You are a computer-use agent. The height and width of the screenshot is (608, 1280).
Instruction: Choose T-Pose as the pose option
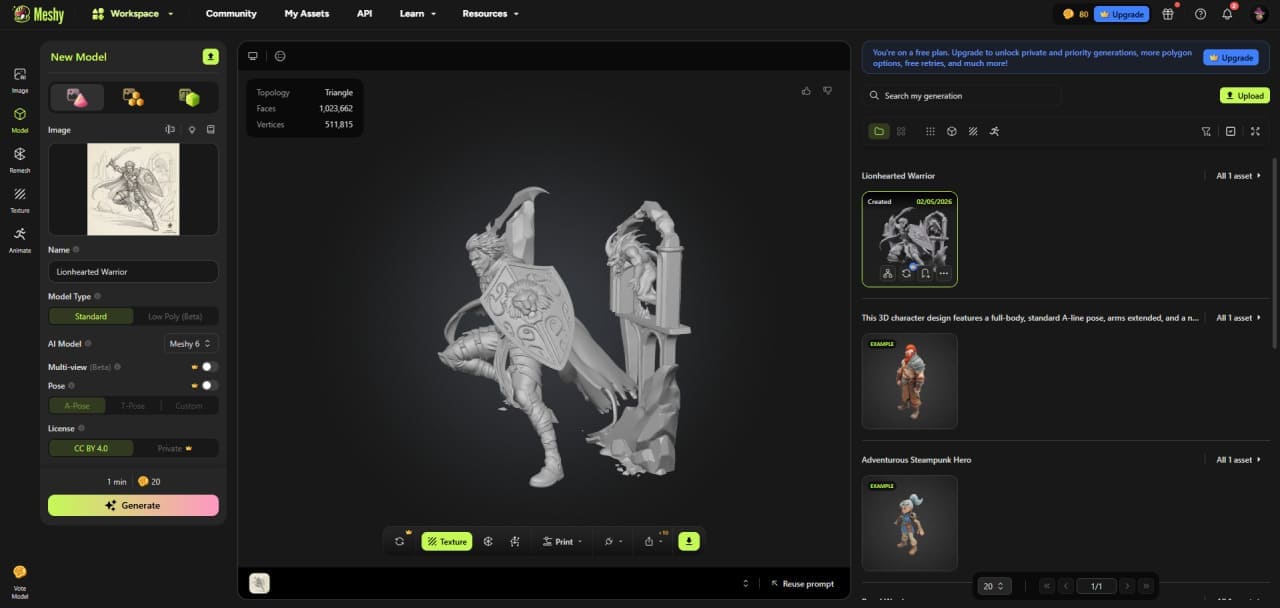(132, 405)
